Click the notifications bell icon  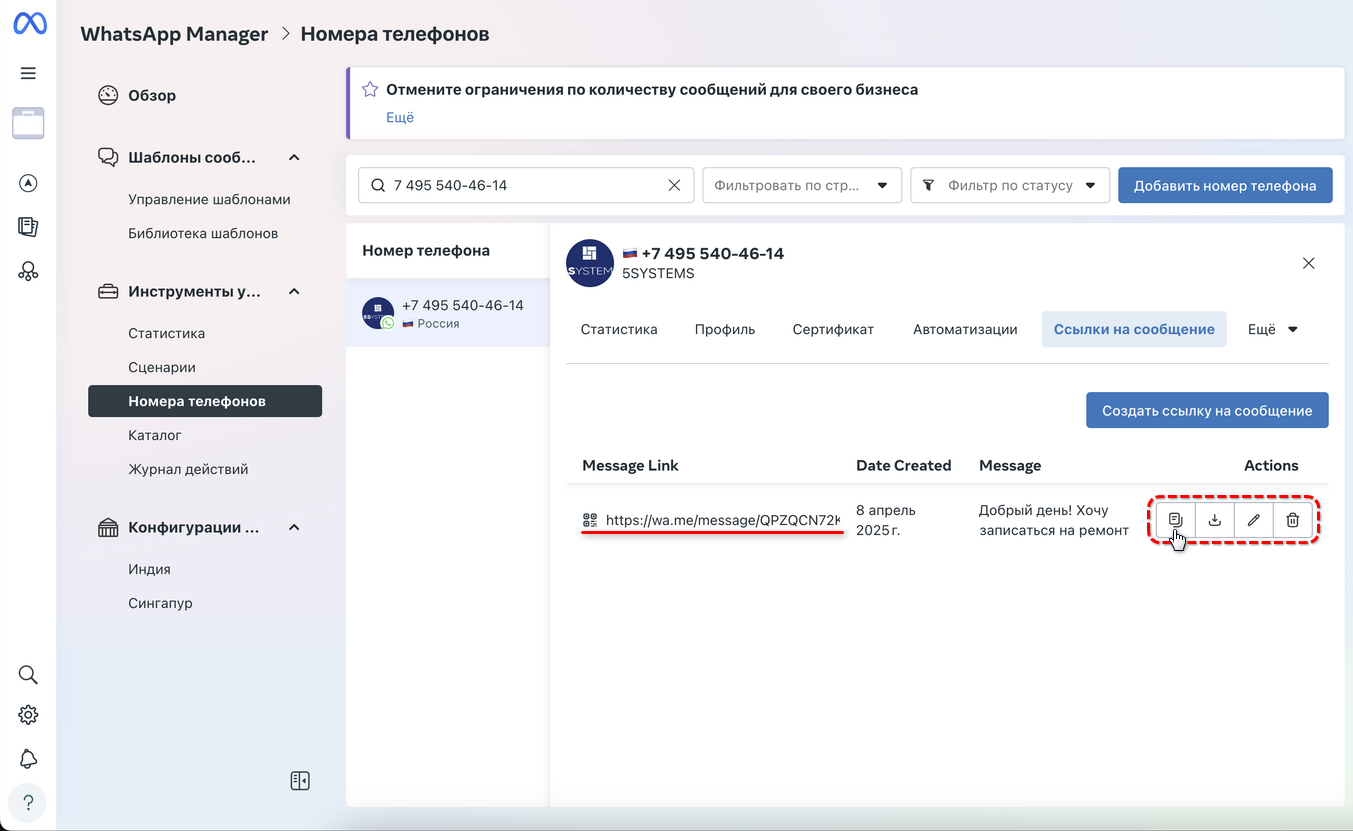28,759
